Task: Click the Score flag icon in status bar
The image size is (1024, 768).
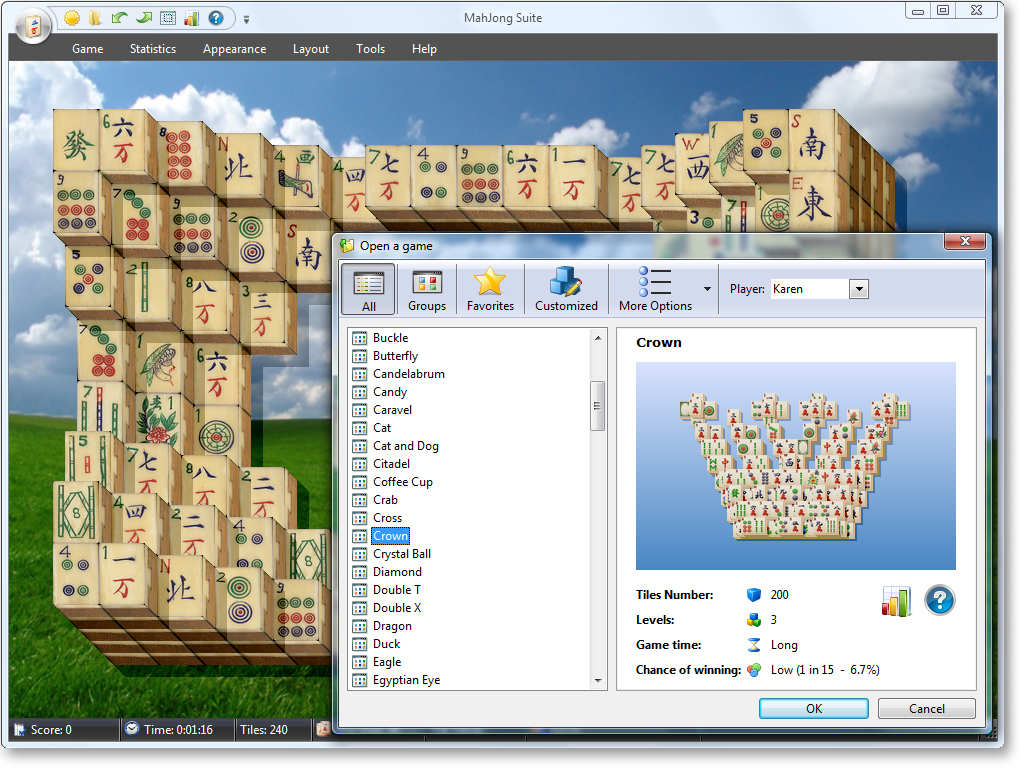Action: pos(20,729)
